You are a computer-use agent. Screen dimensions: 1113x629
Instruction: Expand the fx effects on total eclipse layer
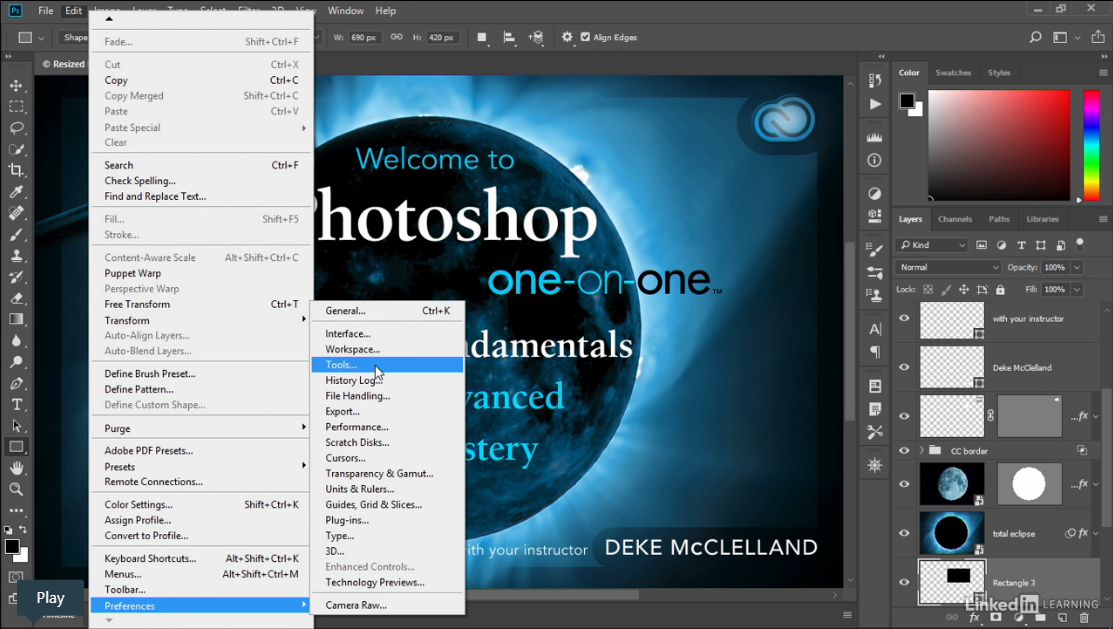coord(1096,533)
